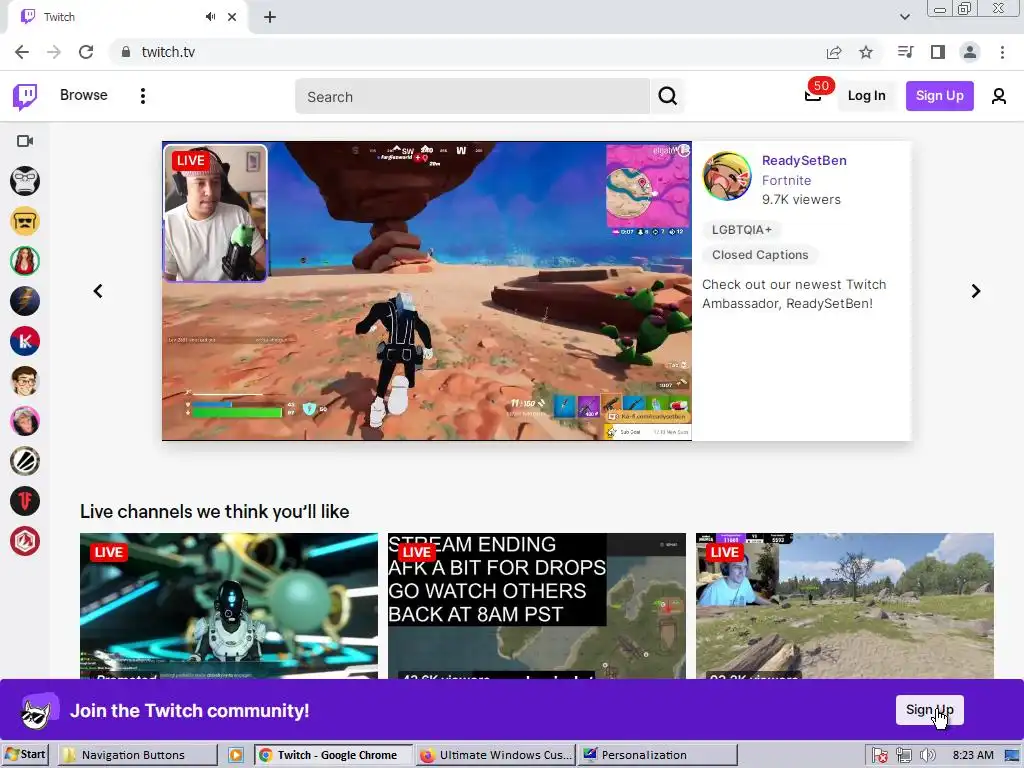Screen dimensions: 1024x768
Task: Click the 8:23 AM system clock
Action: [972, 755]
